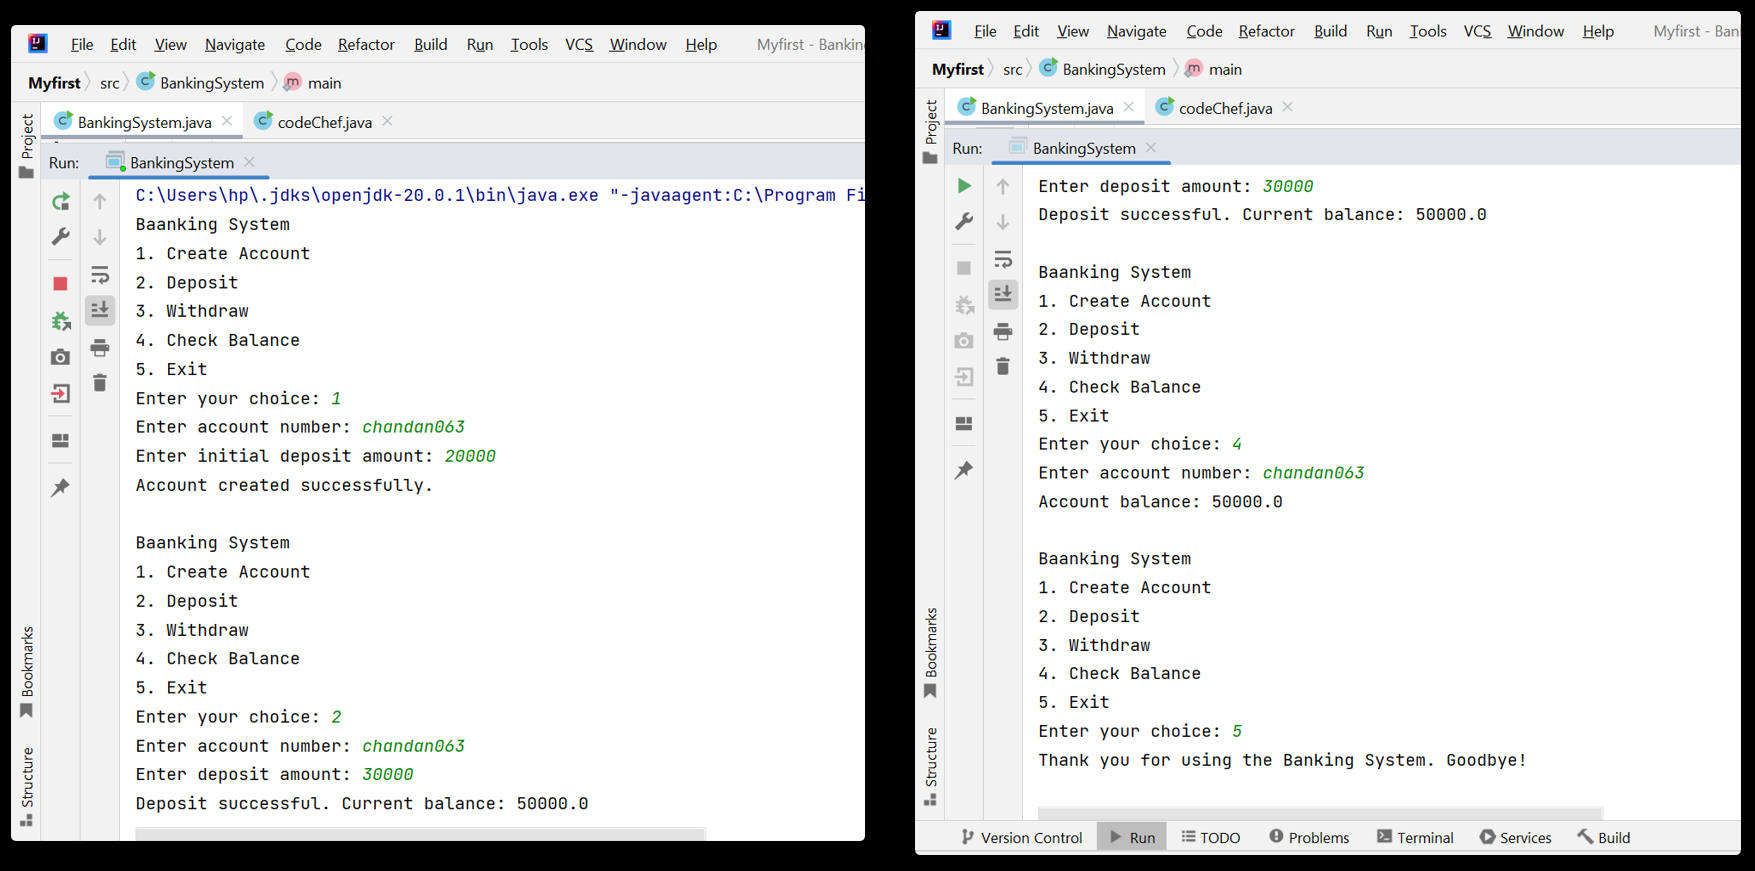The width and height of the screenshot is (1755, 871).
Task: Clear console with trash icon, left window
Action: point(100,383)
